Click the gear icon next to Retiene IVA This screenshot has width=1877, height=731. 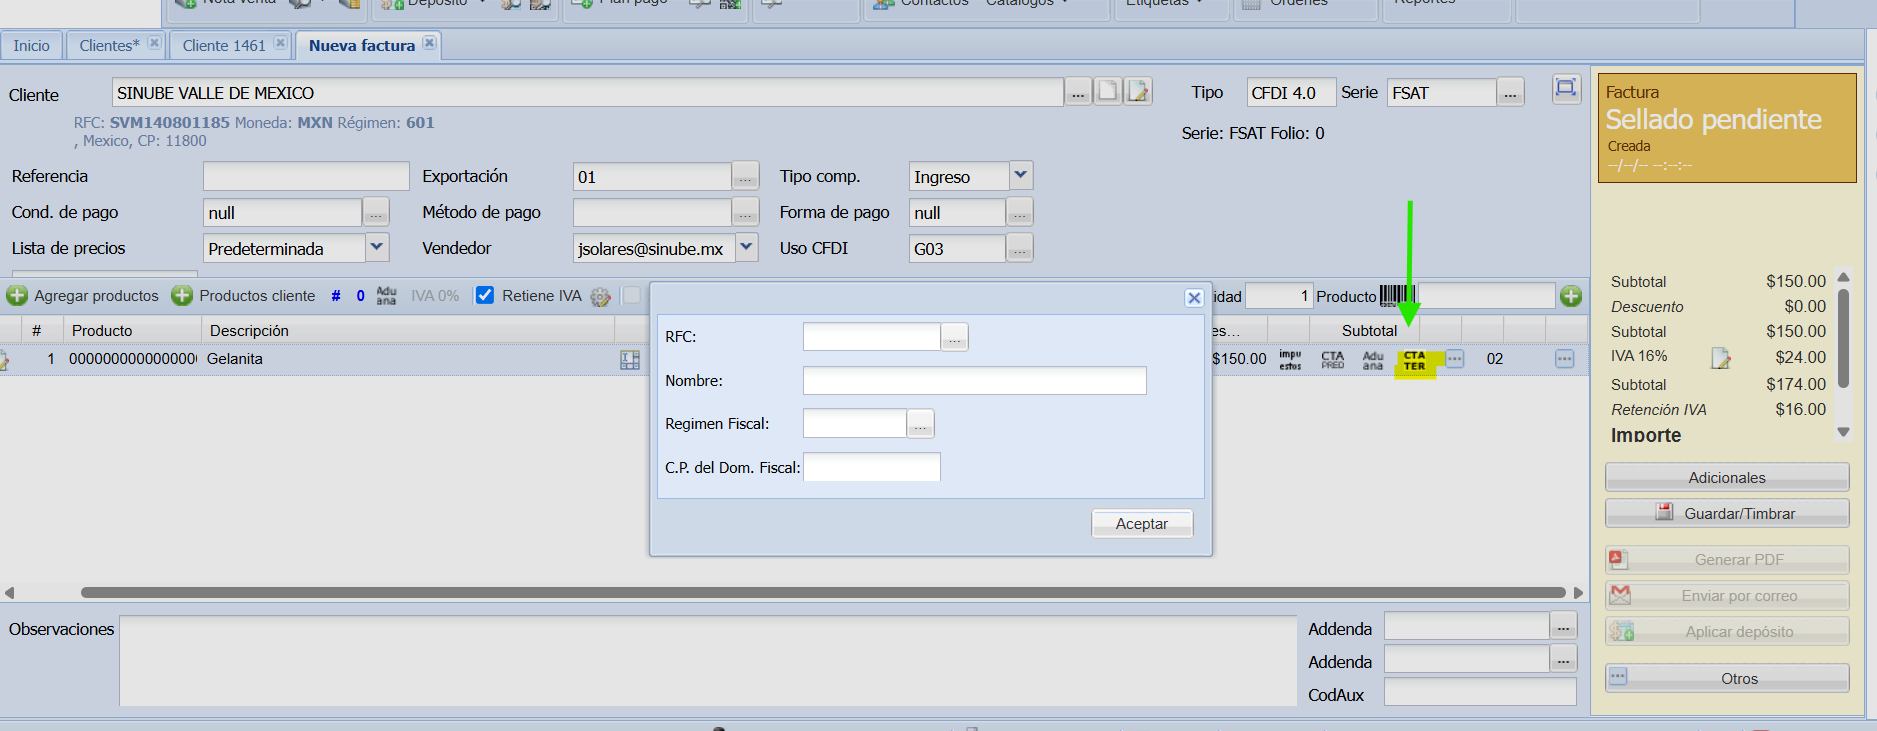[x=600, y=297]
